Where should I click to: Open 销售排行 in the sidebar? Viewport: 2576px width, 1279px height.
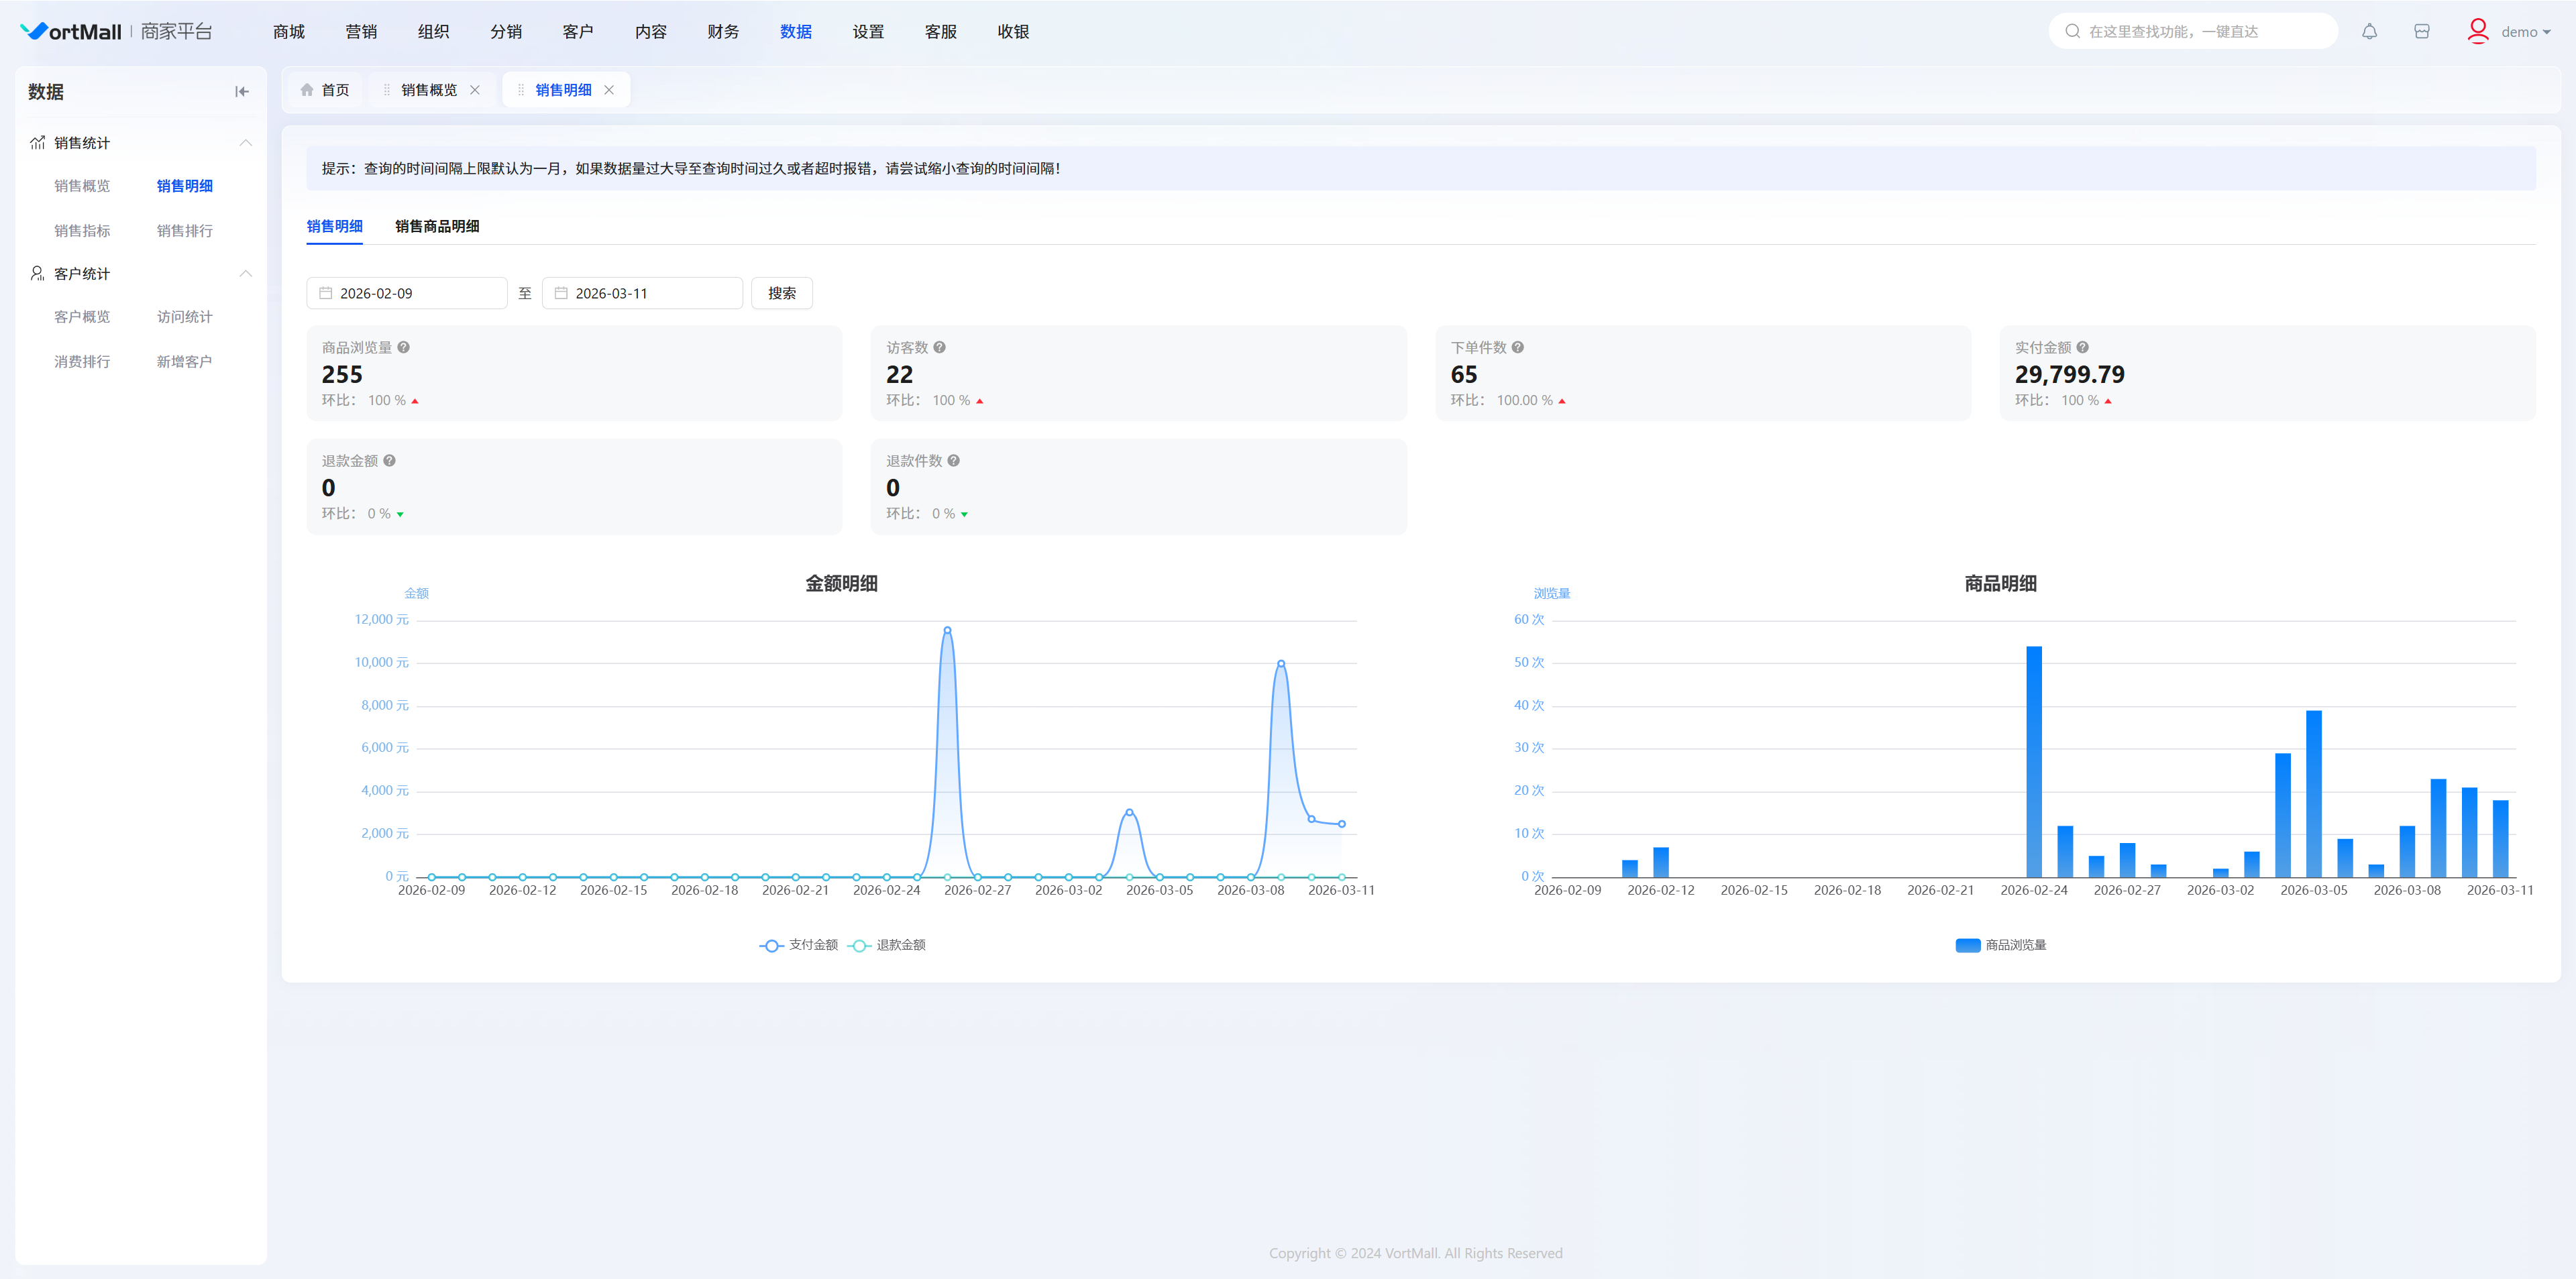(x=184, y=231)
